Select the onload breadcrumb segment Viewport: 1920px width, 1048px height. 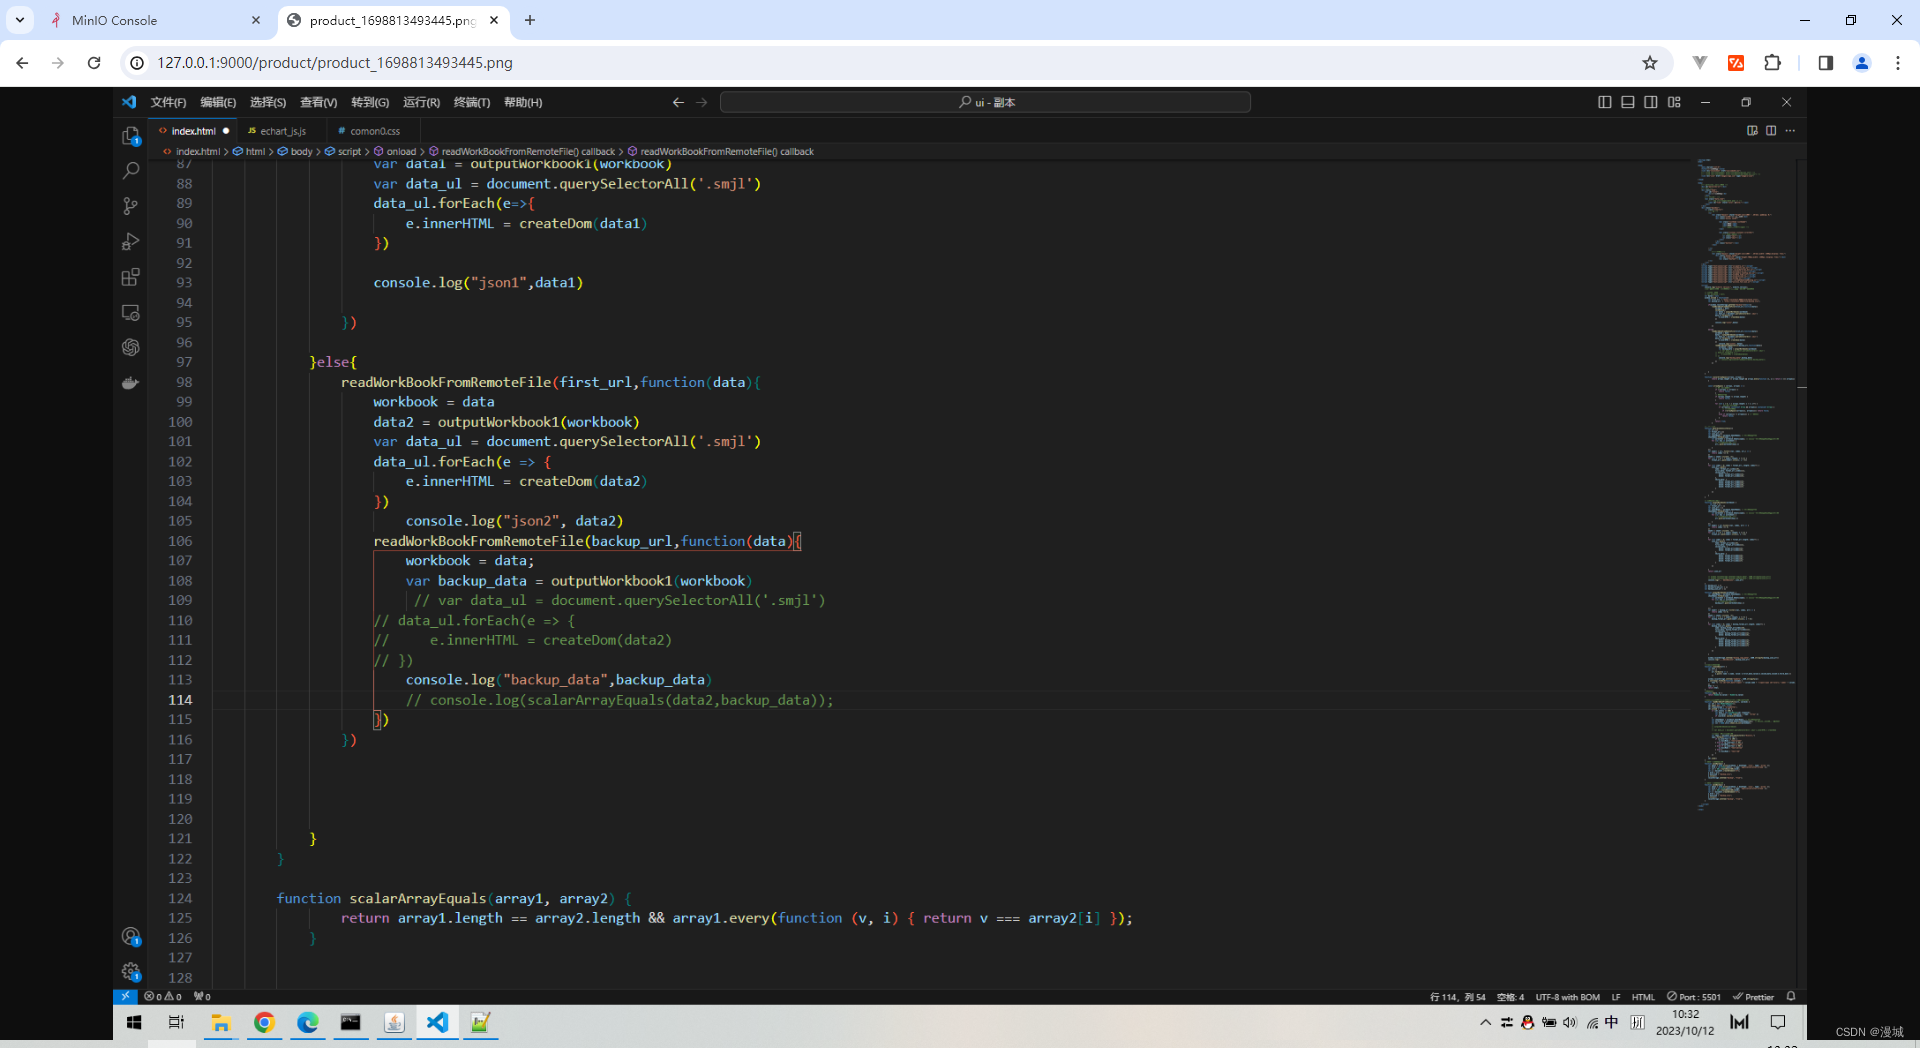pyautogui.click(x=396, y=152)
